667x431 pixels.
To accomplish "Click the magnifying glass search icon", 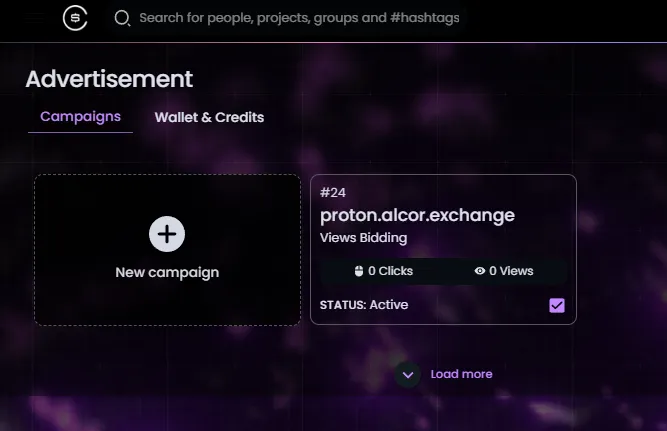I will tap(122, 18).
